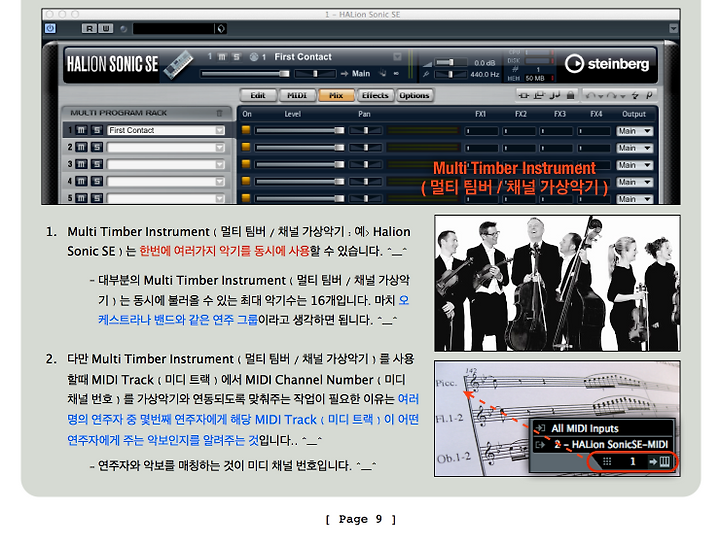Click the MIDI activity icon beside First Contact header
This screenshot has width=720, height=544.
coord(253,57)
